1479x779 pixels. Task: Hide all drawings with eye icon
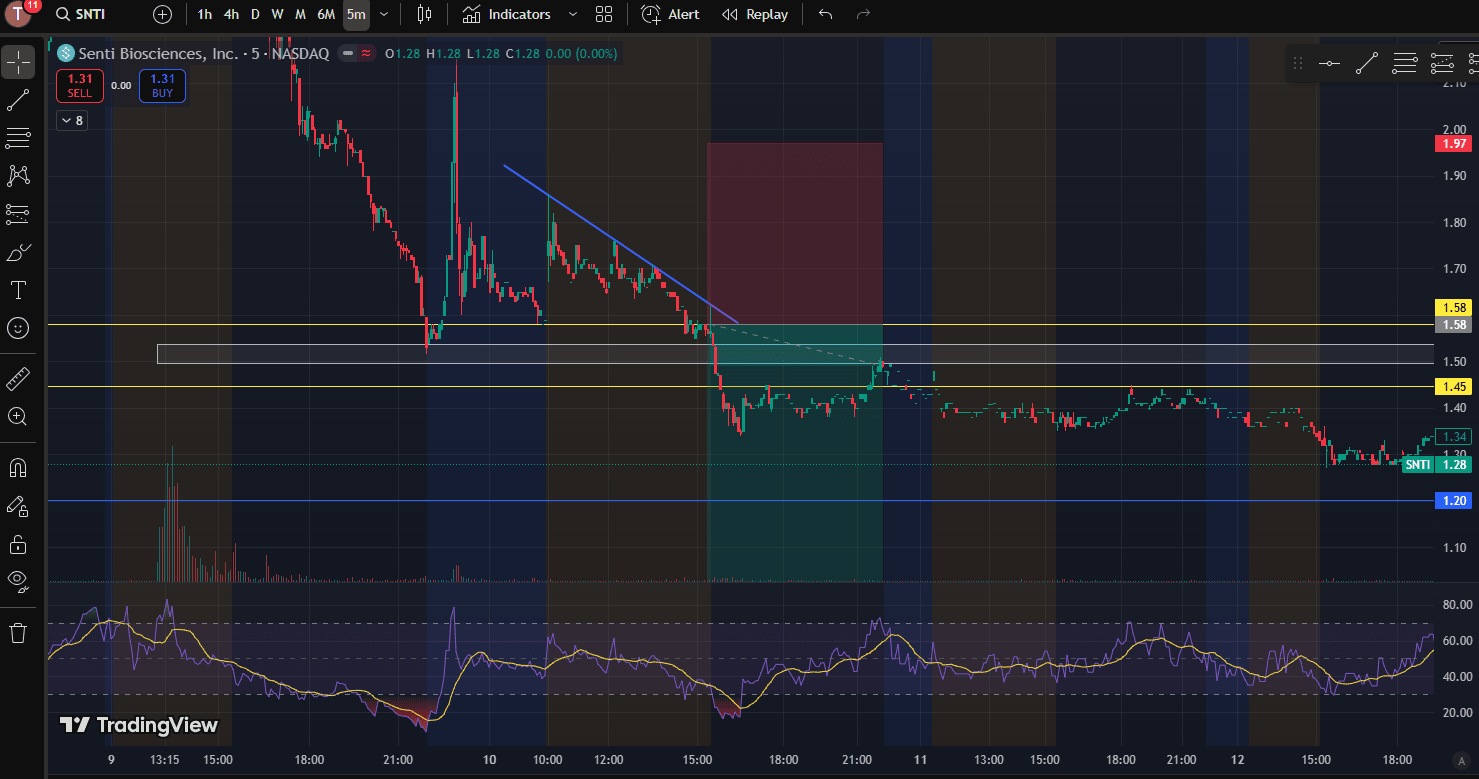(18, 580)
